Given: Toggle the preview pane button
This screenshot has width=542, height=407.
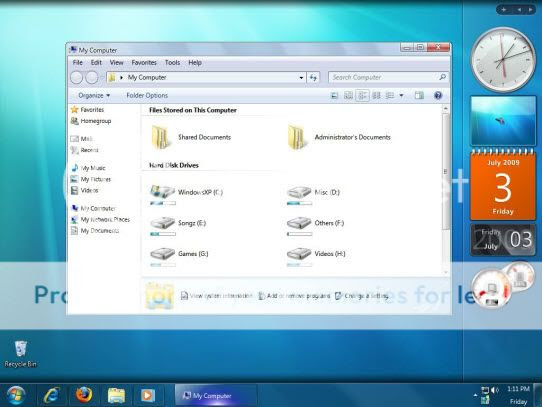Looking at the screenshot, I should (419, 95).
